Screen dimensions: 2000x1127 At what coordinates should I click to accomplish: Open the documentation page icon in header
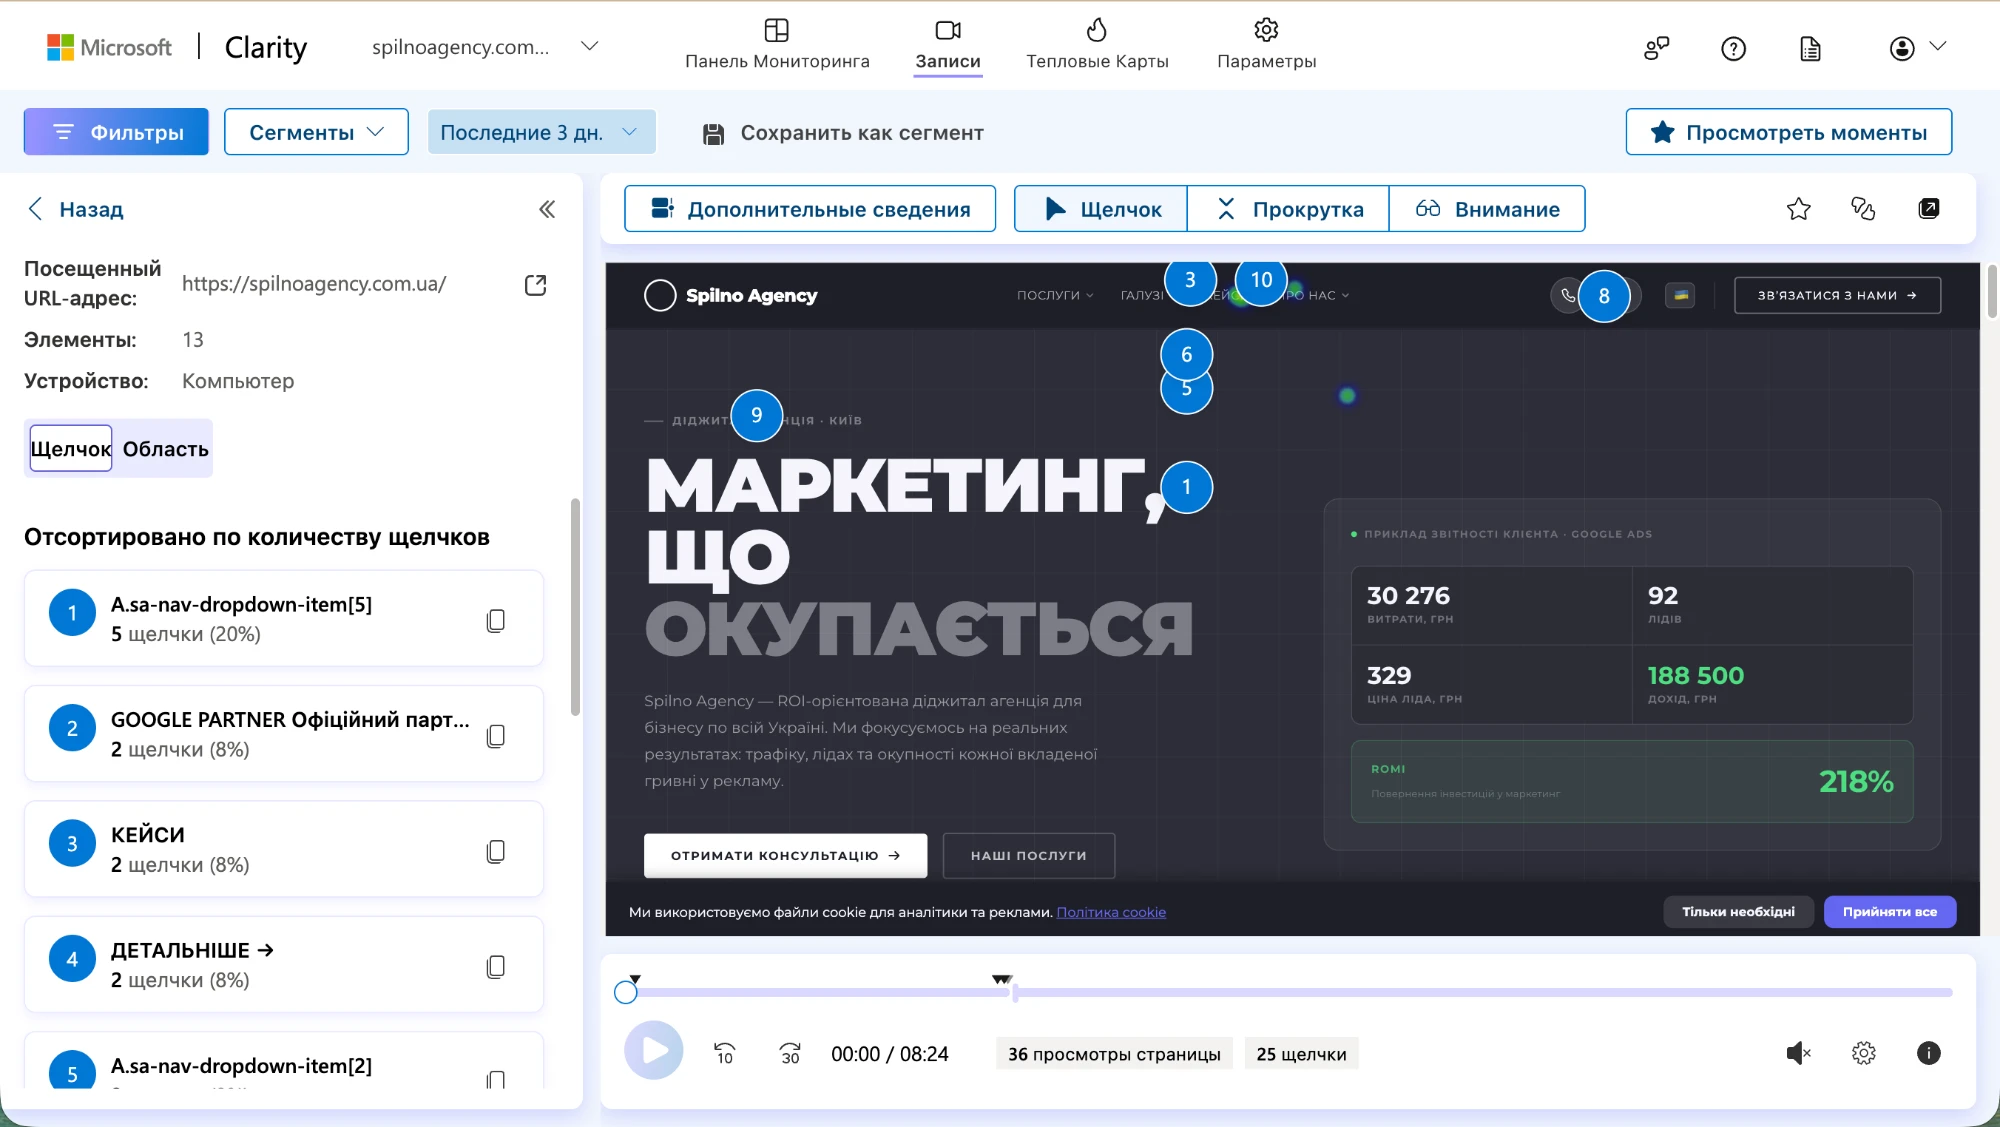[1810, 48]
